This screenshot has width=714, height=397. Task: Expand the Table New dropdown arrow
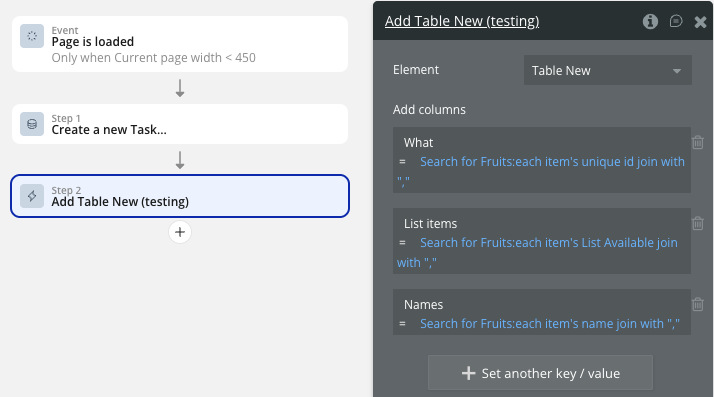click(x=677, y=71)
